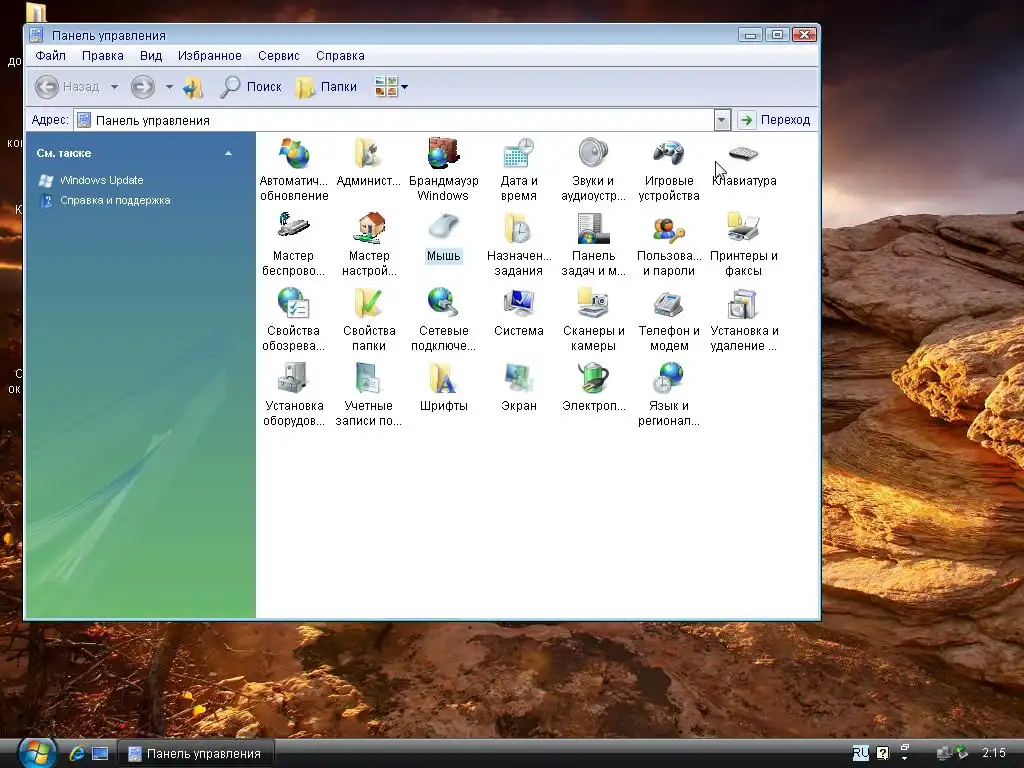Open Учетные записи пользователей icon

coord(368,394)
